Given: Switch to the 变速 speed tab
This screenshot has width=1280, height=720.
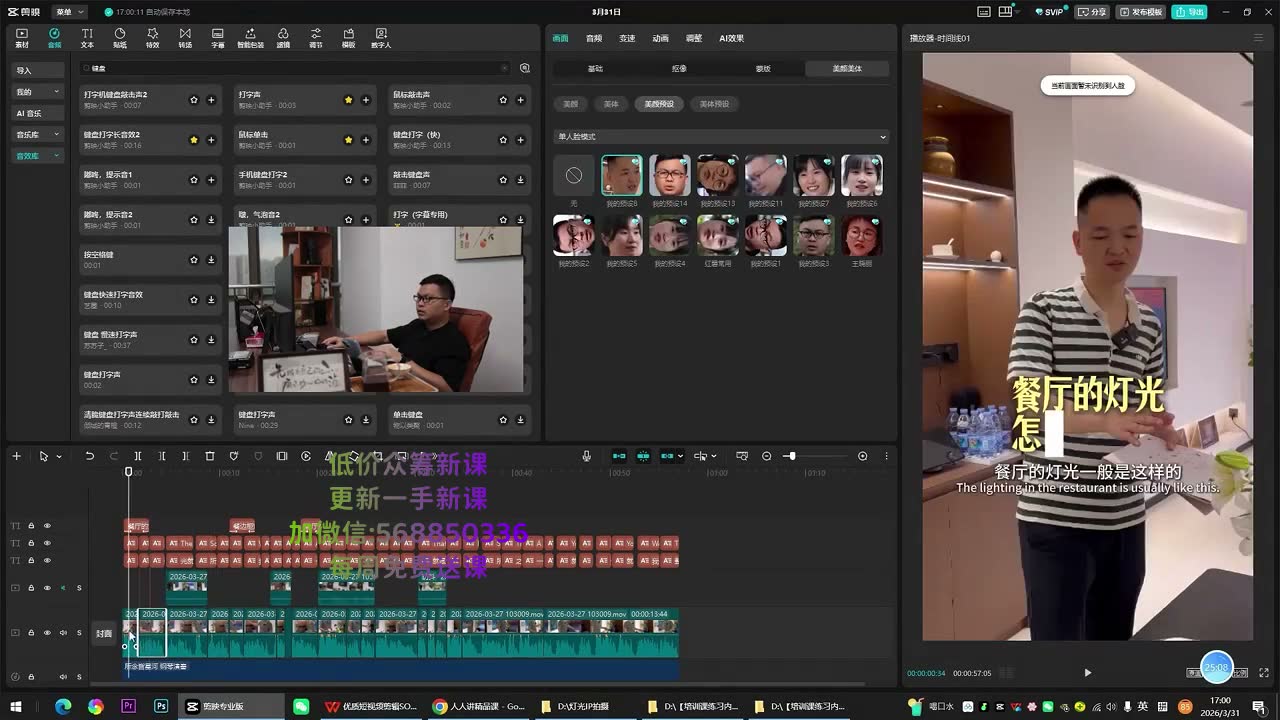Looking at the screenshot, I should tap(627, 38).
